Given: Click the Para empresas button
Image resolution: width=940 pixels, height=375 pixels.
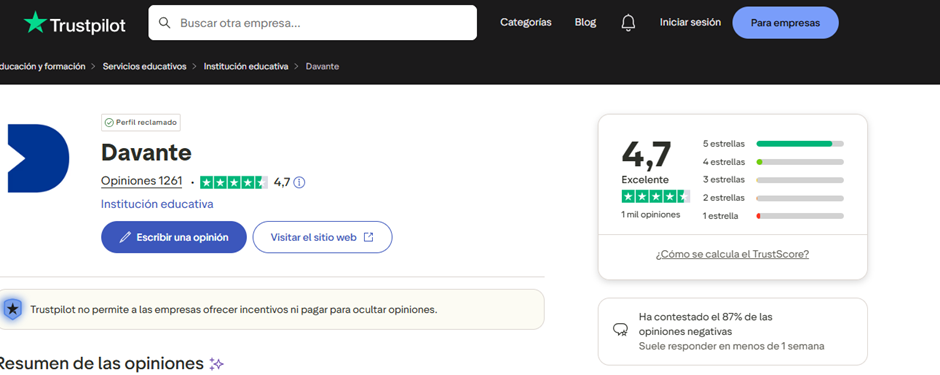Looking at the screenshot, I should (x=785, y=23).
